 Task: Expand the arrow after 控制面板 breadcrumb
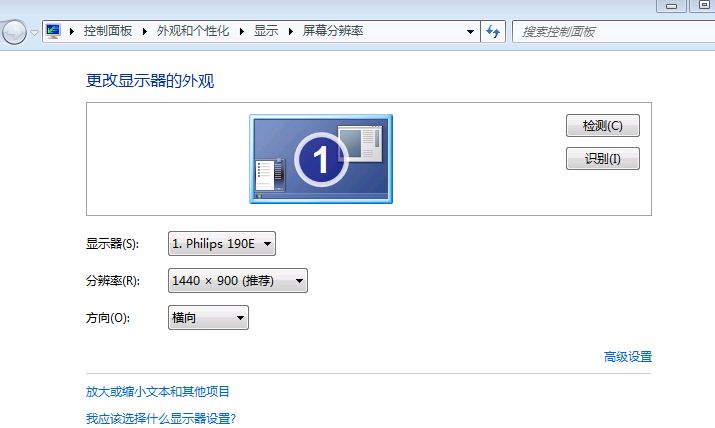click(146, 31)
